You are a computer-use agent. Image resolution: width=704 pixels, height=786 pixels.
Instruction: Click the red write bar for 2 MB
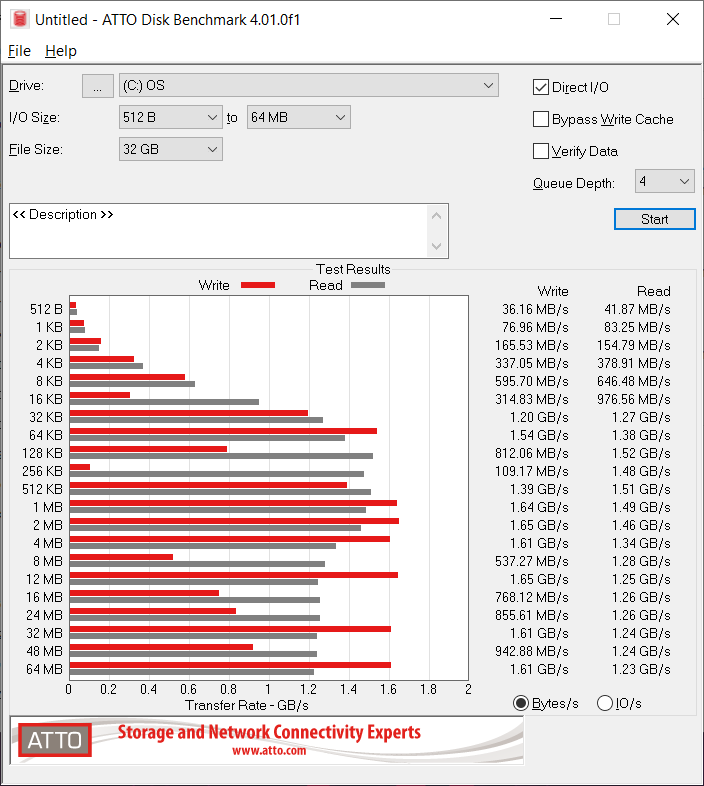[x=234, y=521]
